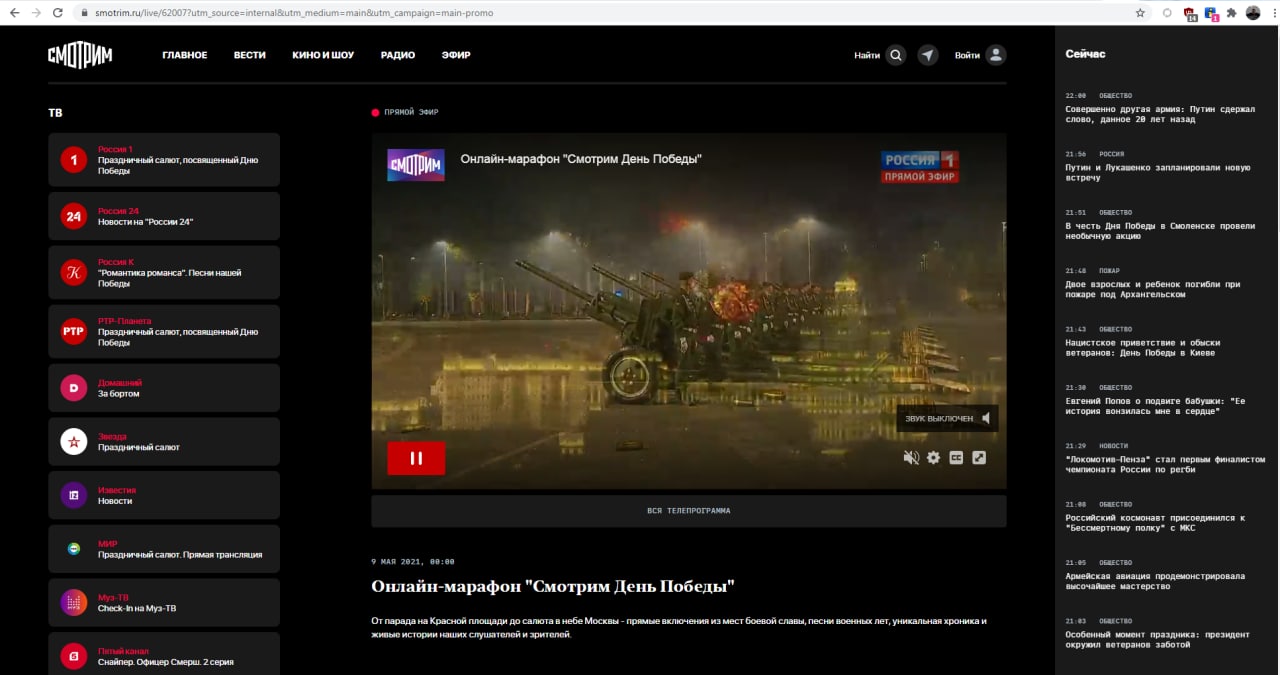Select the Россия 24 channel icon
Image resolution: width=1280 pixels, height=675 pixels.
coord(74,216)
